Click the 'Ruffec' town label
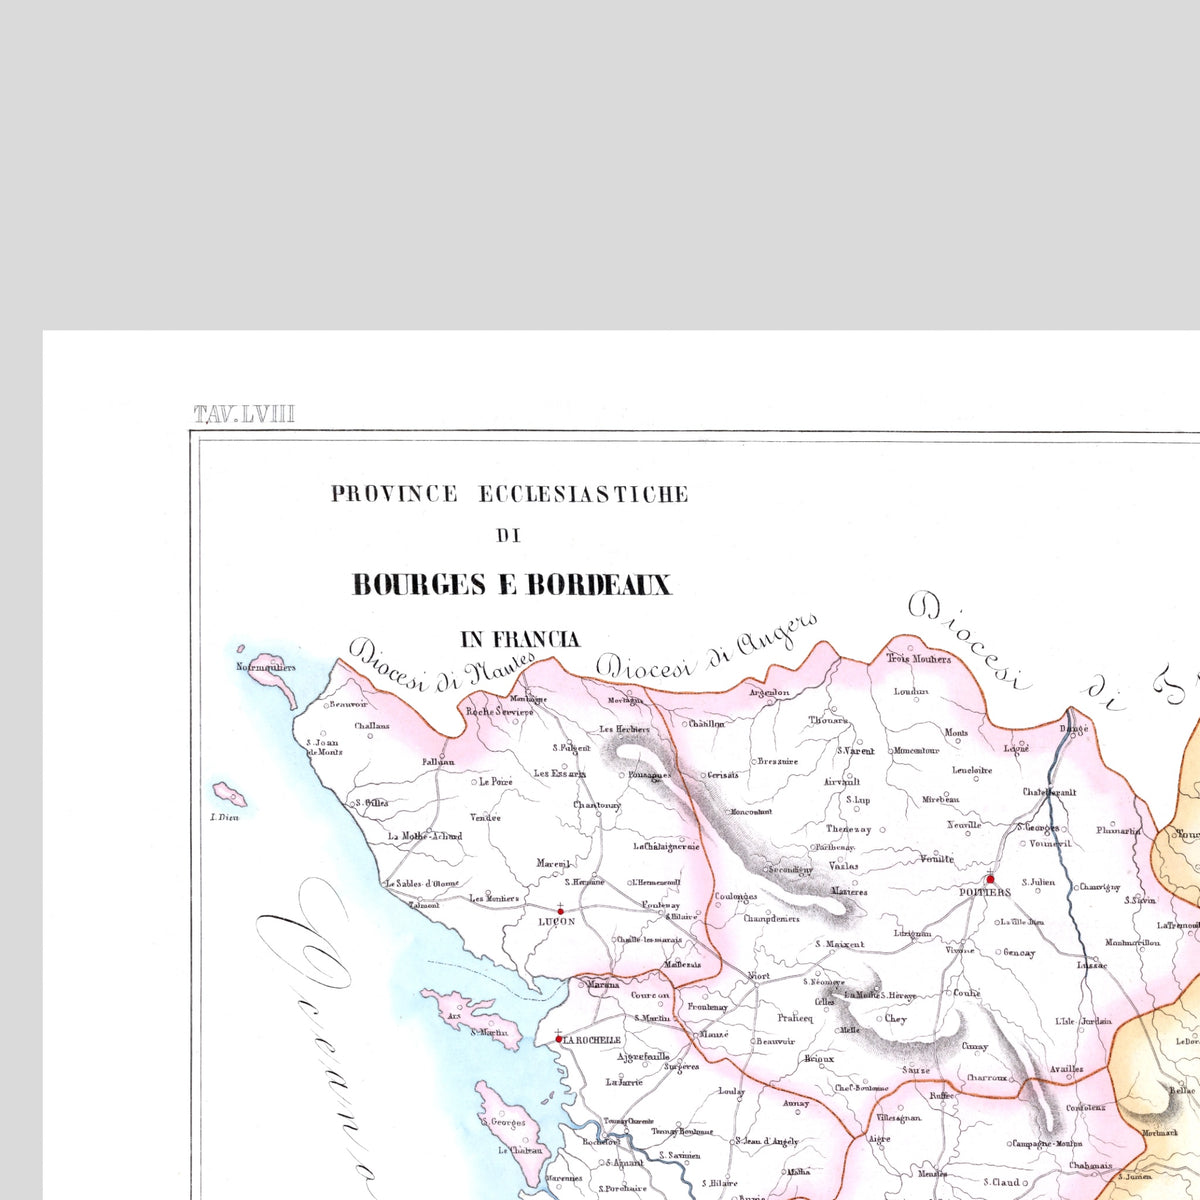1200x1200 pixels. [941, 1095]
